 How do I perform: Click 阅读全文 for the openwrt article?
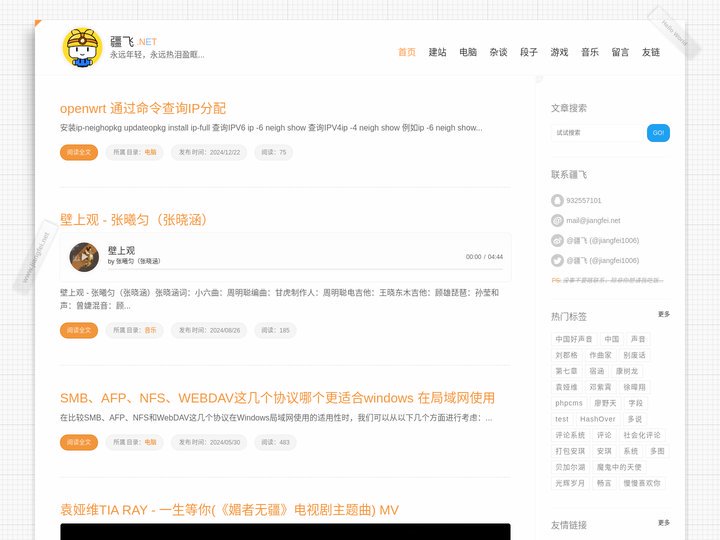79,152
